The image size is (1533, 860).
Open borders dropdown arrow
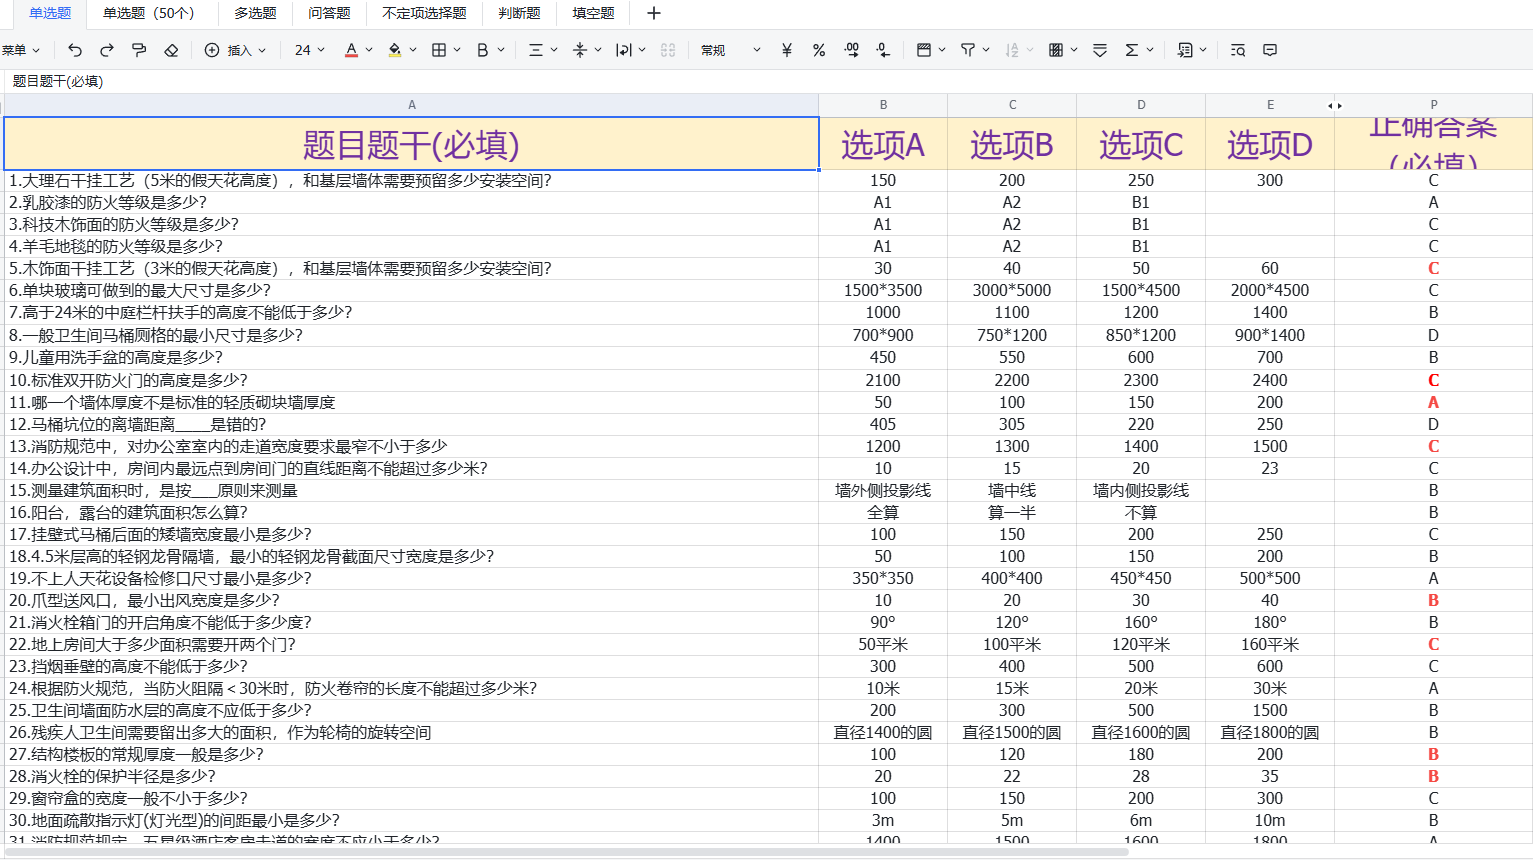(457, 50)
